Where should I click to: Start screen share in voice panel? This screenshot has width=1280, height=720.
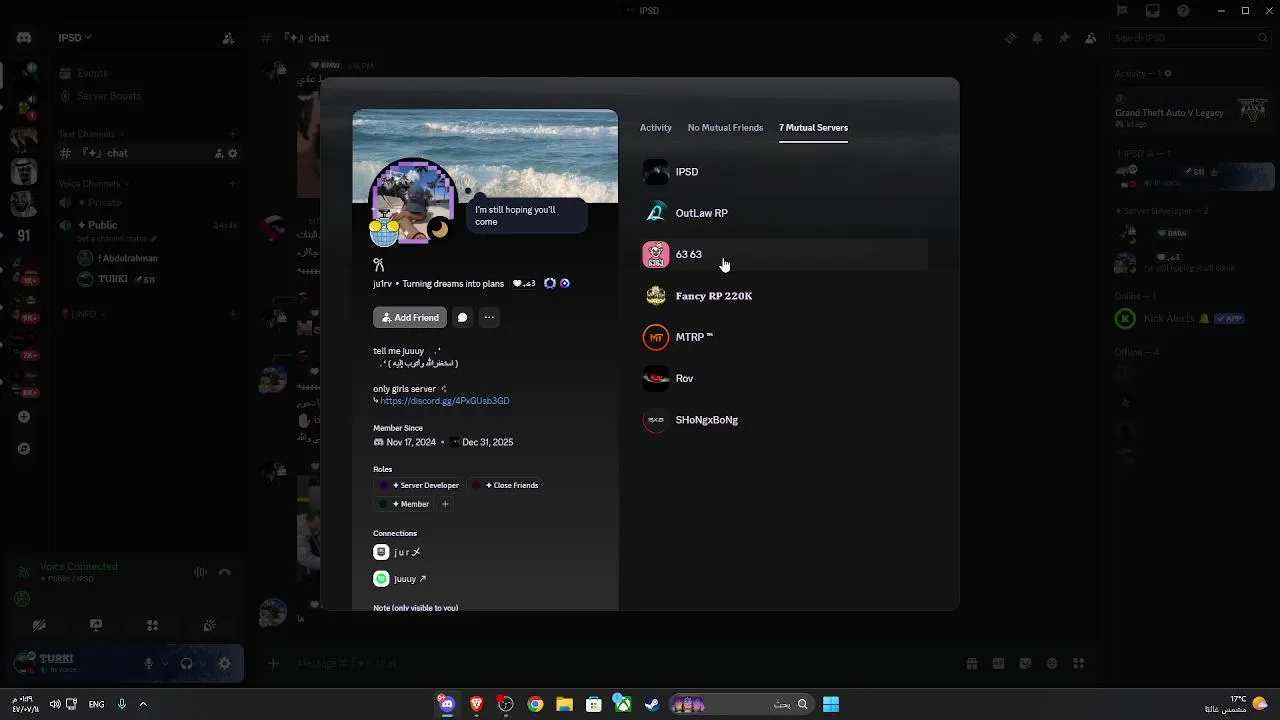click(96, 625)
